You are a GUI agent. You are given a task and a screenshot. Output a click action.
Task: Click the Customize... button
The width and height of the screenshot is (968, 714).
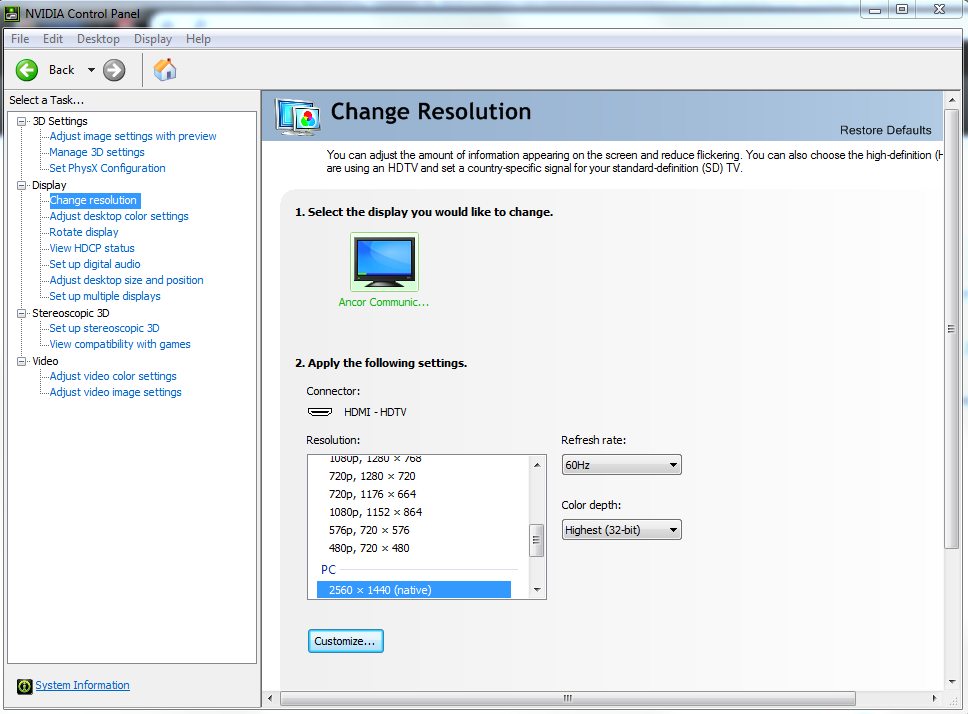pos(346,641)
